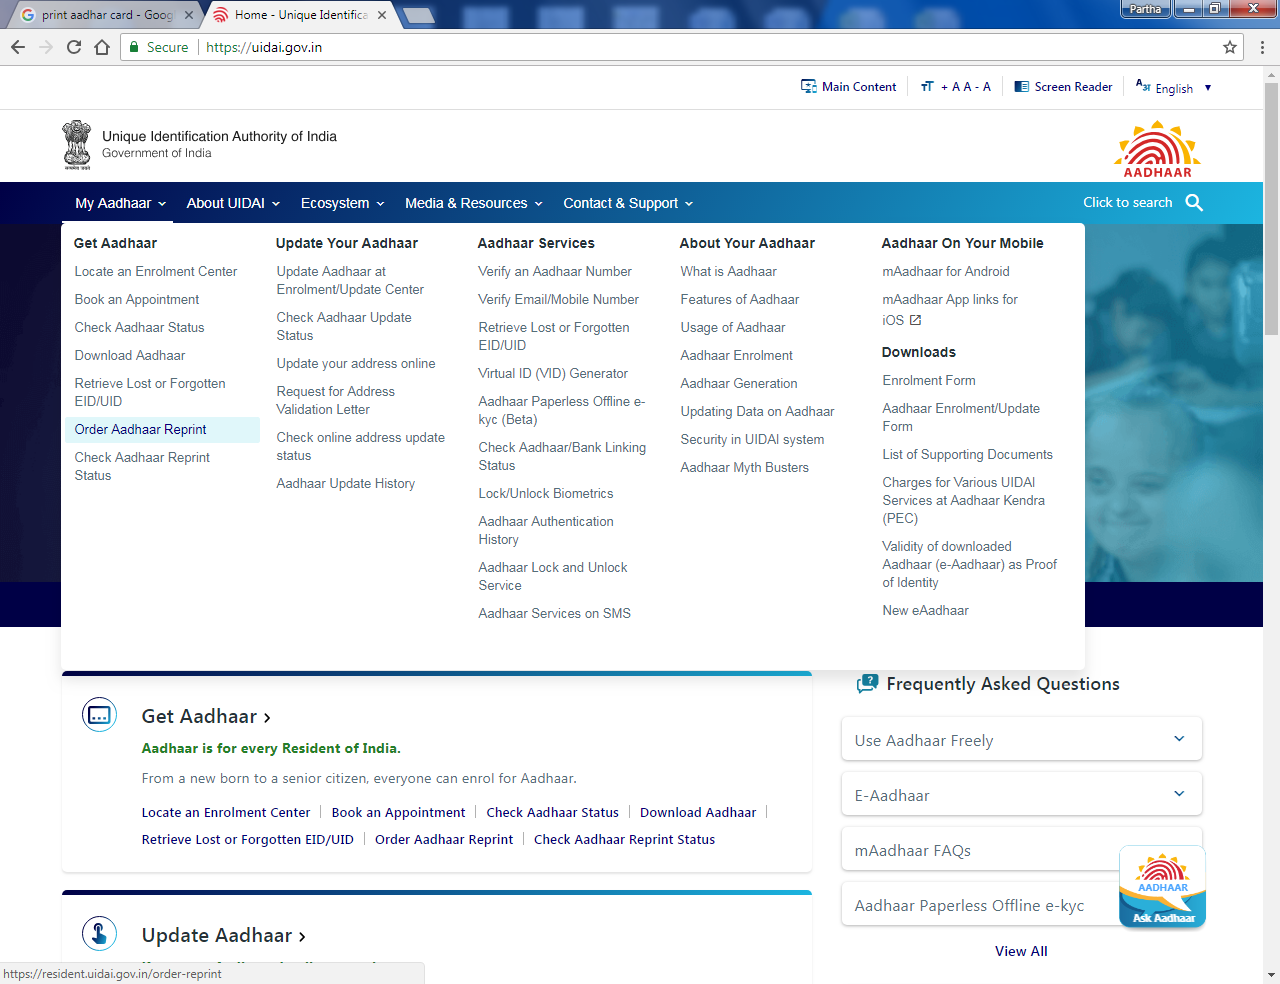The width and height of the screenshot is (1280, 984).
Task: Select Aadhaar Services on SMS
Action: click(x=555, y=613)
